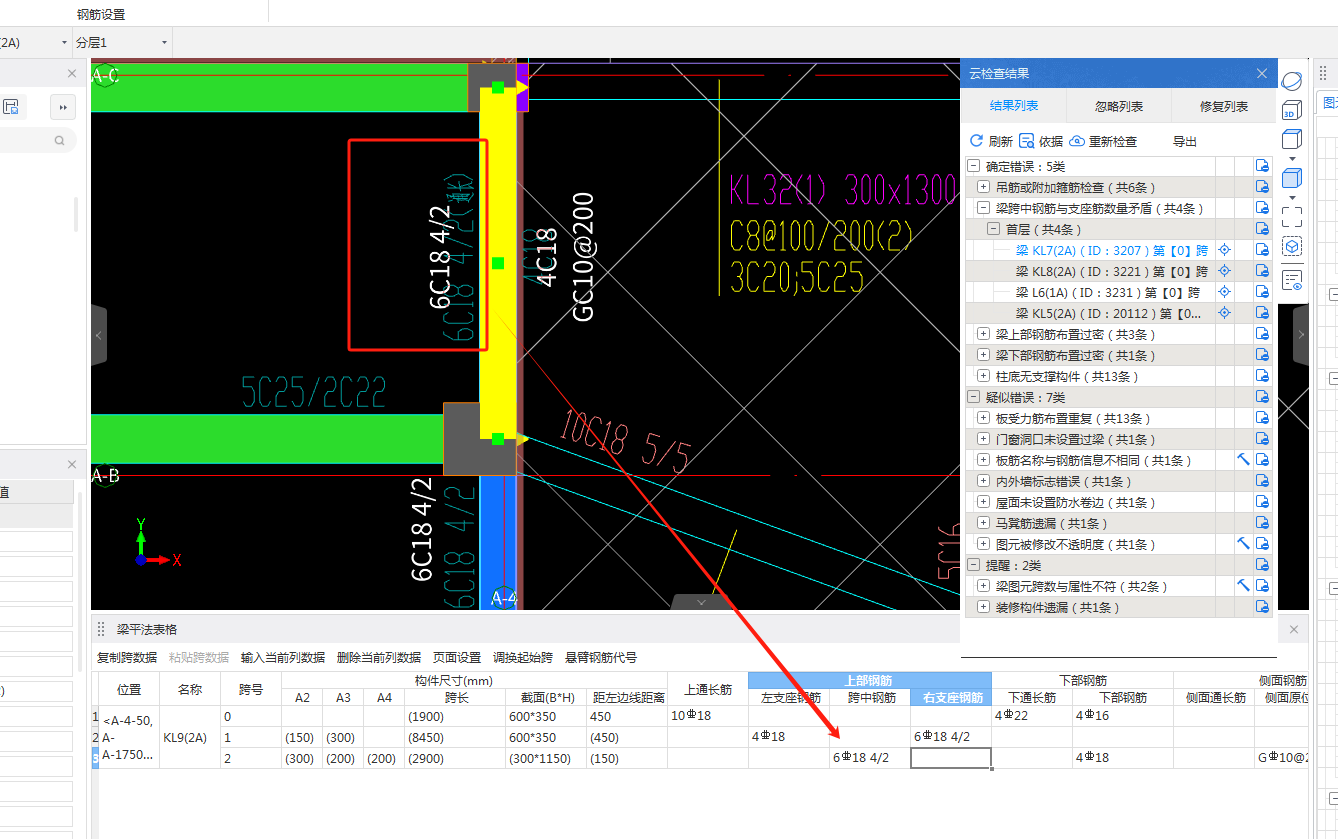Image resolution: width=1338 pixels, height=839 pixels.
Task: Click ignore icon in 马凳筋遗漏 row
Action: coord(1262,523)
